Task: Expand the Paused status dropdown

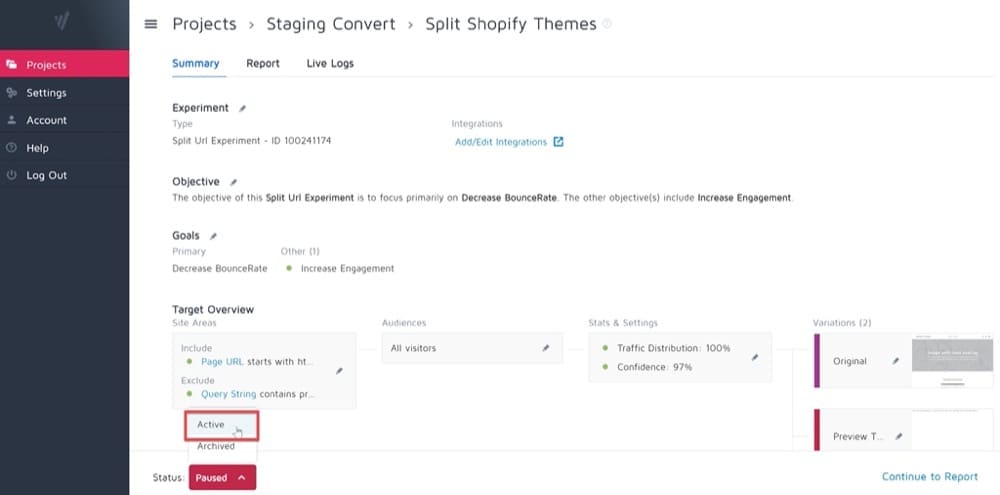Action: (x=223, y=477)
